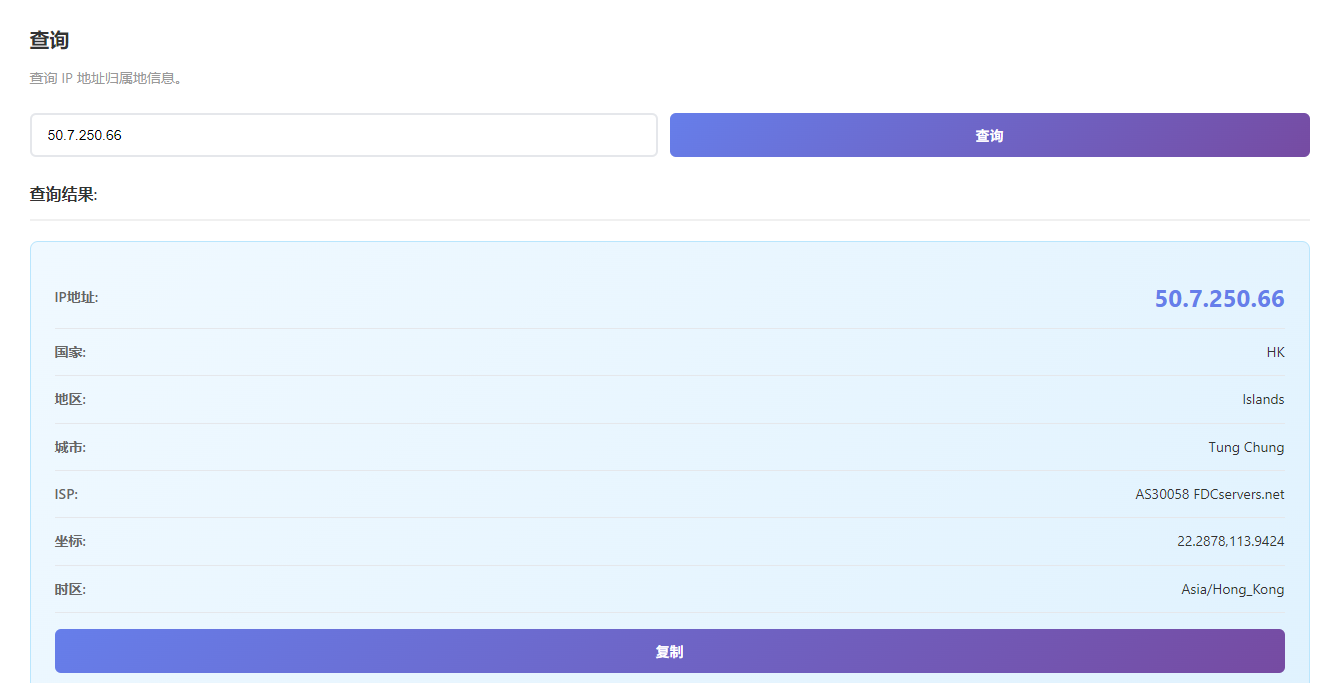The height and width of the screenshot is (683, 1329).
Task: Click the Islands region value
Action: pyautogui.click(x=1263, y=399)
